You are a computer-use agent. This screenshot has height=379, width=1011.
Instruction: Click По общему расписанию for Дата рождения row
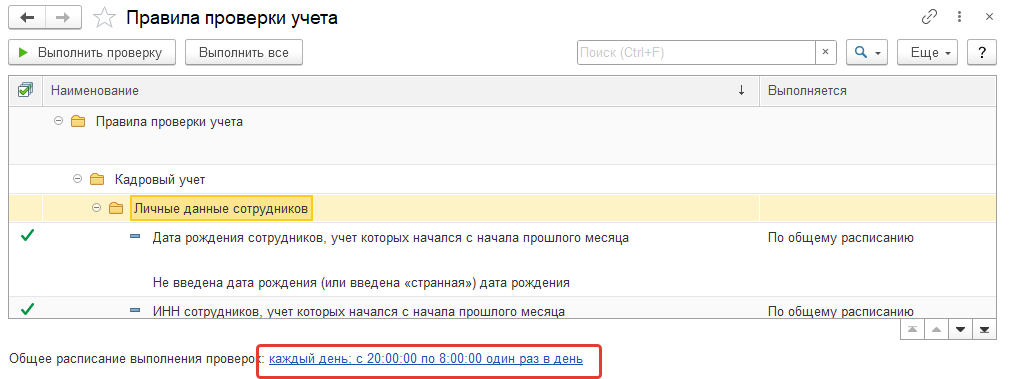841,238
